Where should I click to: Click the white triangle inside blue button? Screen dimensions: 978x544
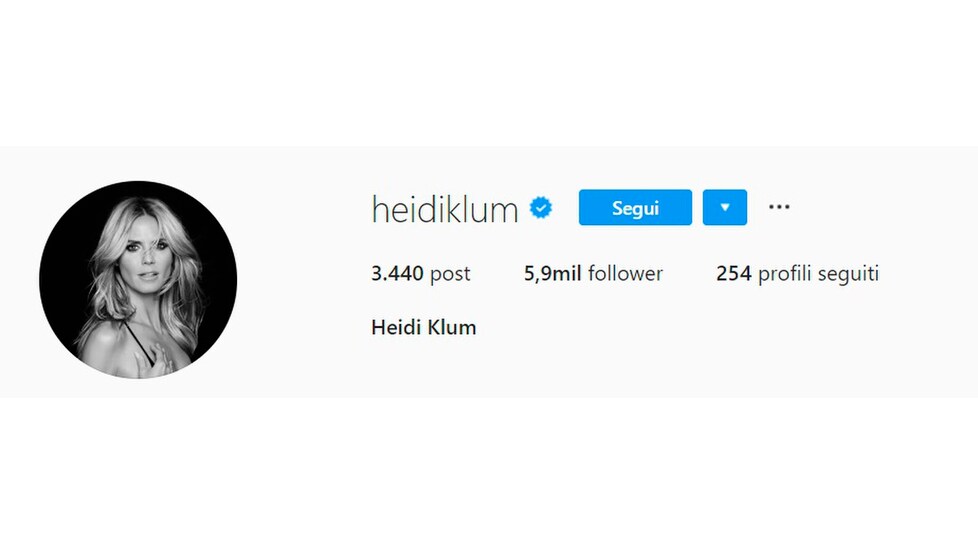[725, 207]
